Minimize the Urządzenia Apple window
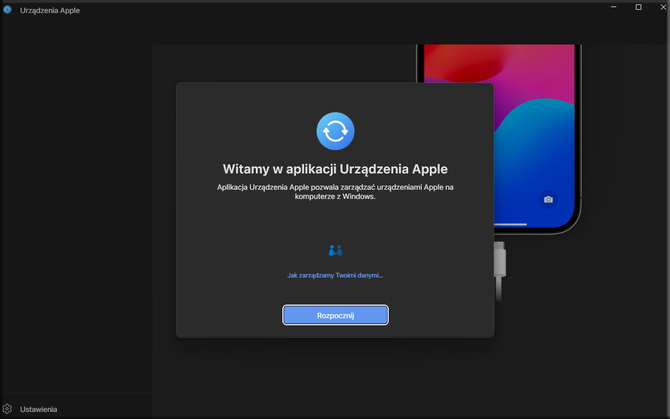Screen dimensions: 670x419 click(x=614, y=7)
